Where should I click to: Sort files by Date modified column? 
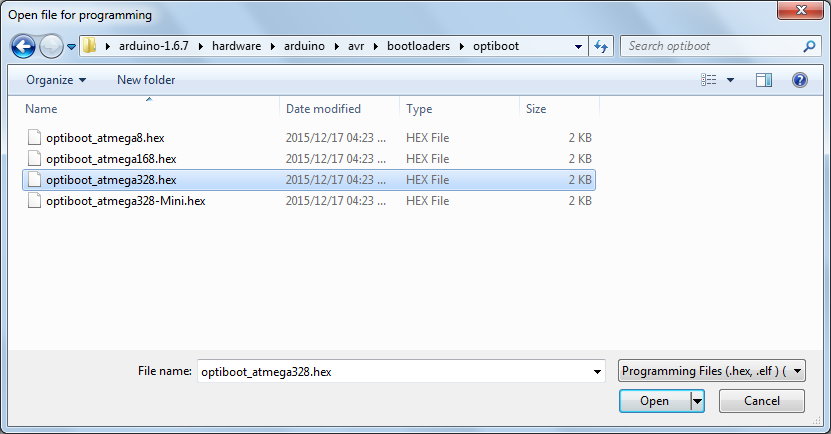click(323, 109)
